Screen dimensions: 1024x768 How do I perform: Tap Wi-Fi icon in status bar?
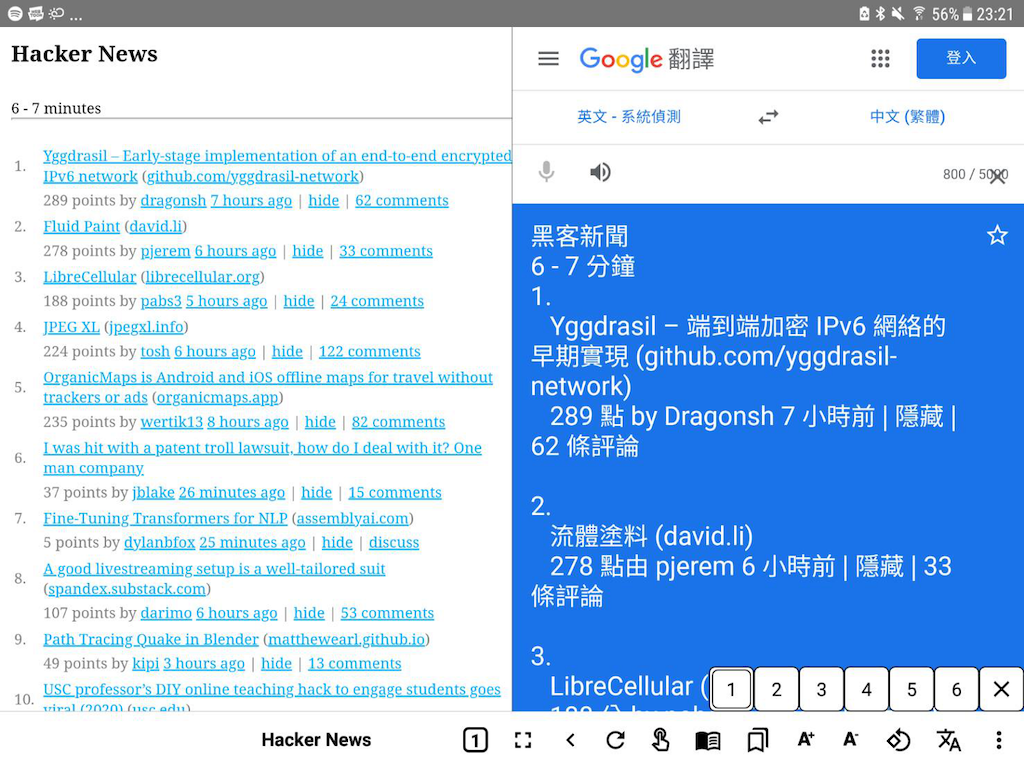pos(919,13)
